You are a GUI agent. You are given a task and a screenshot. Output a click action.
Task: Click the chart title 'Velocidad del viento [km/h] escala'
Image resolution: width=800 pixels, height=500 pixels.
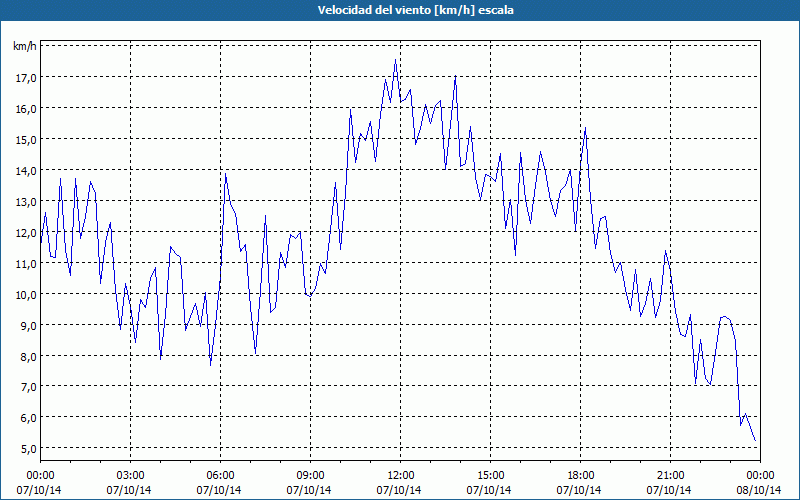coord(415,10)
